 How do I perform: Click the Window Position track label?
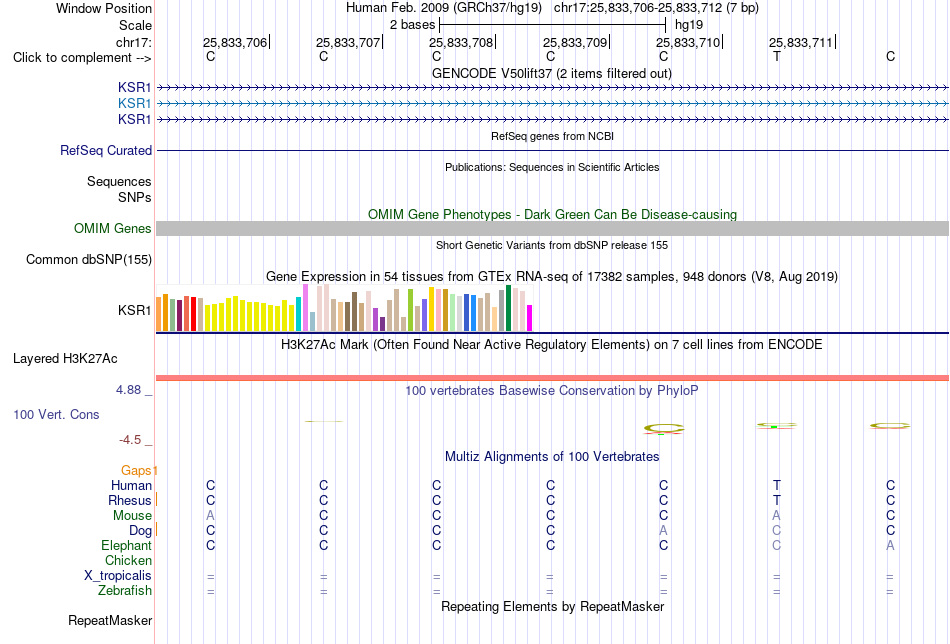click(104, 8)
